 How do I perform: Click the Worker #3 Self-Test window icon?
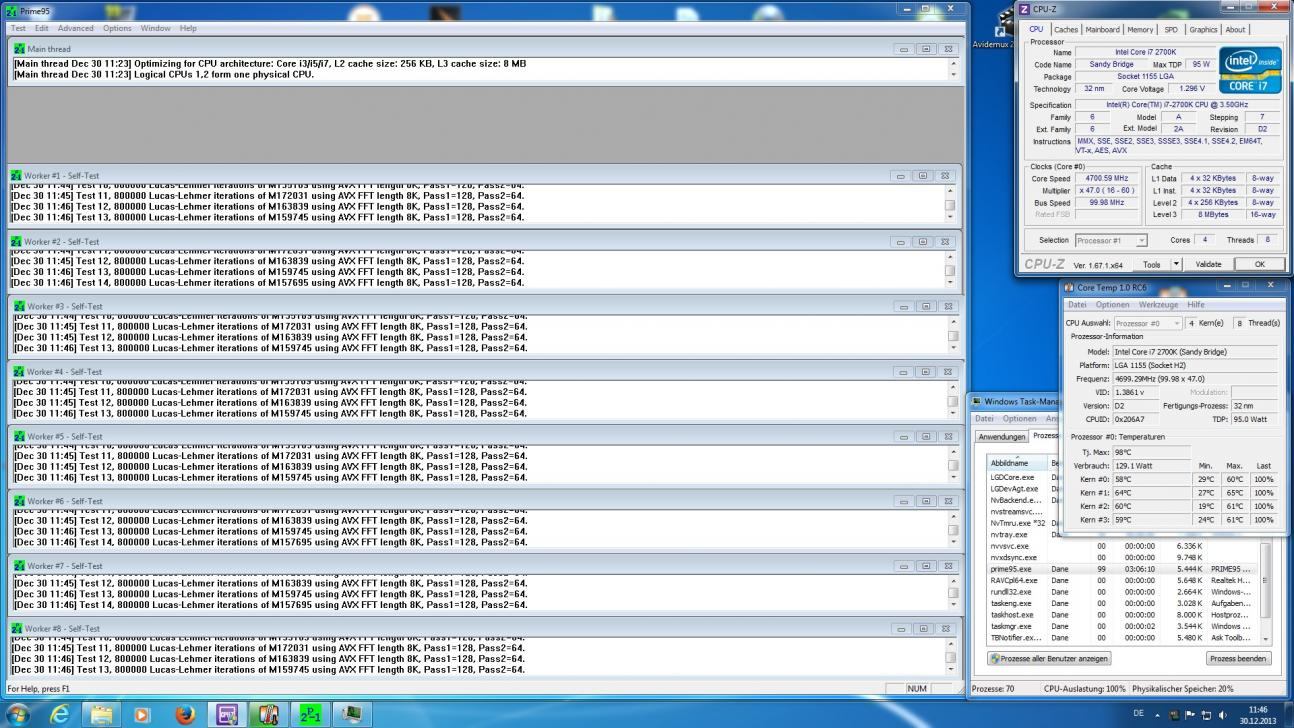click(x=17, y=306)
